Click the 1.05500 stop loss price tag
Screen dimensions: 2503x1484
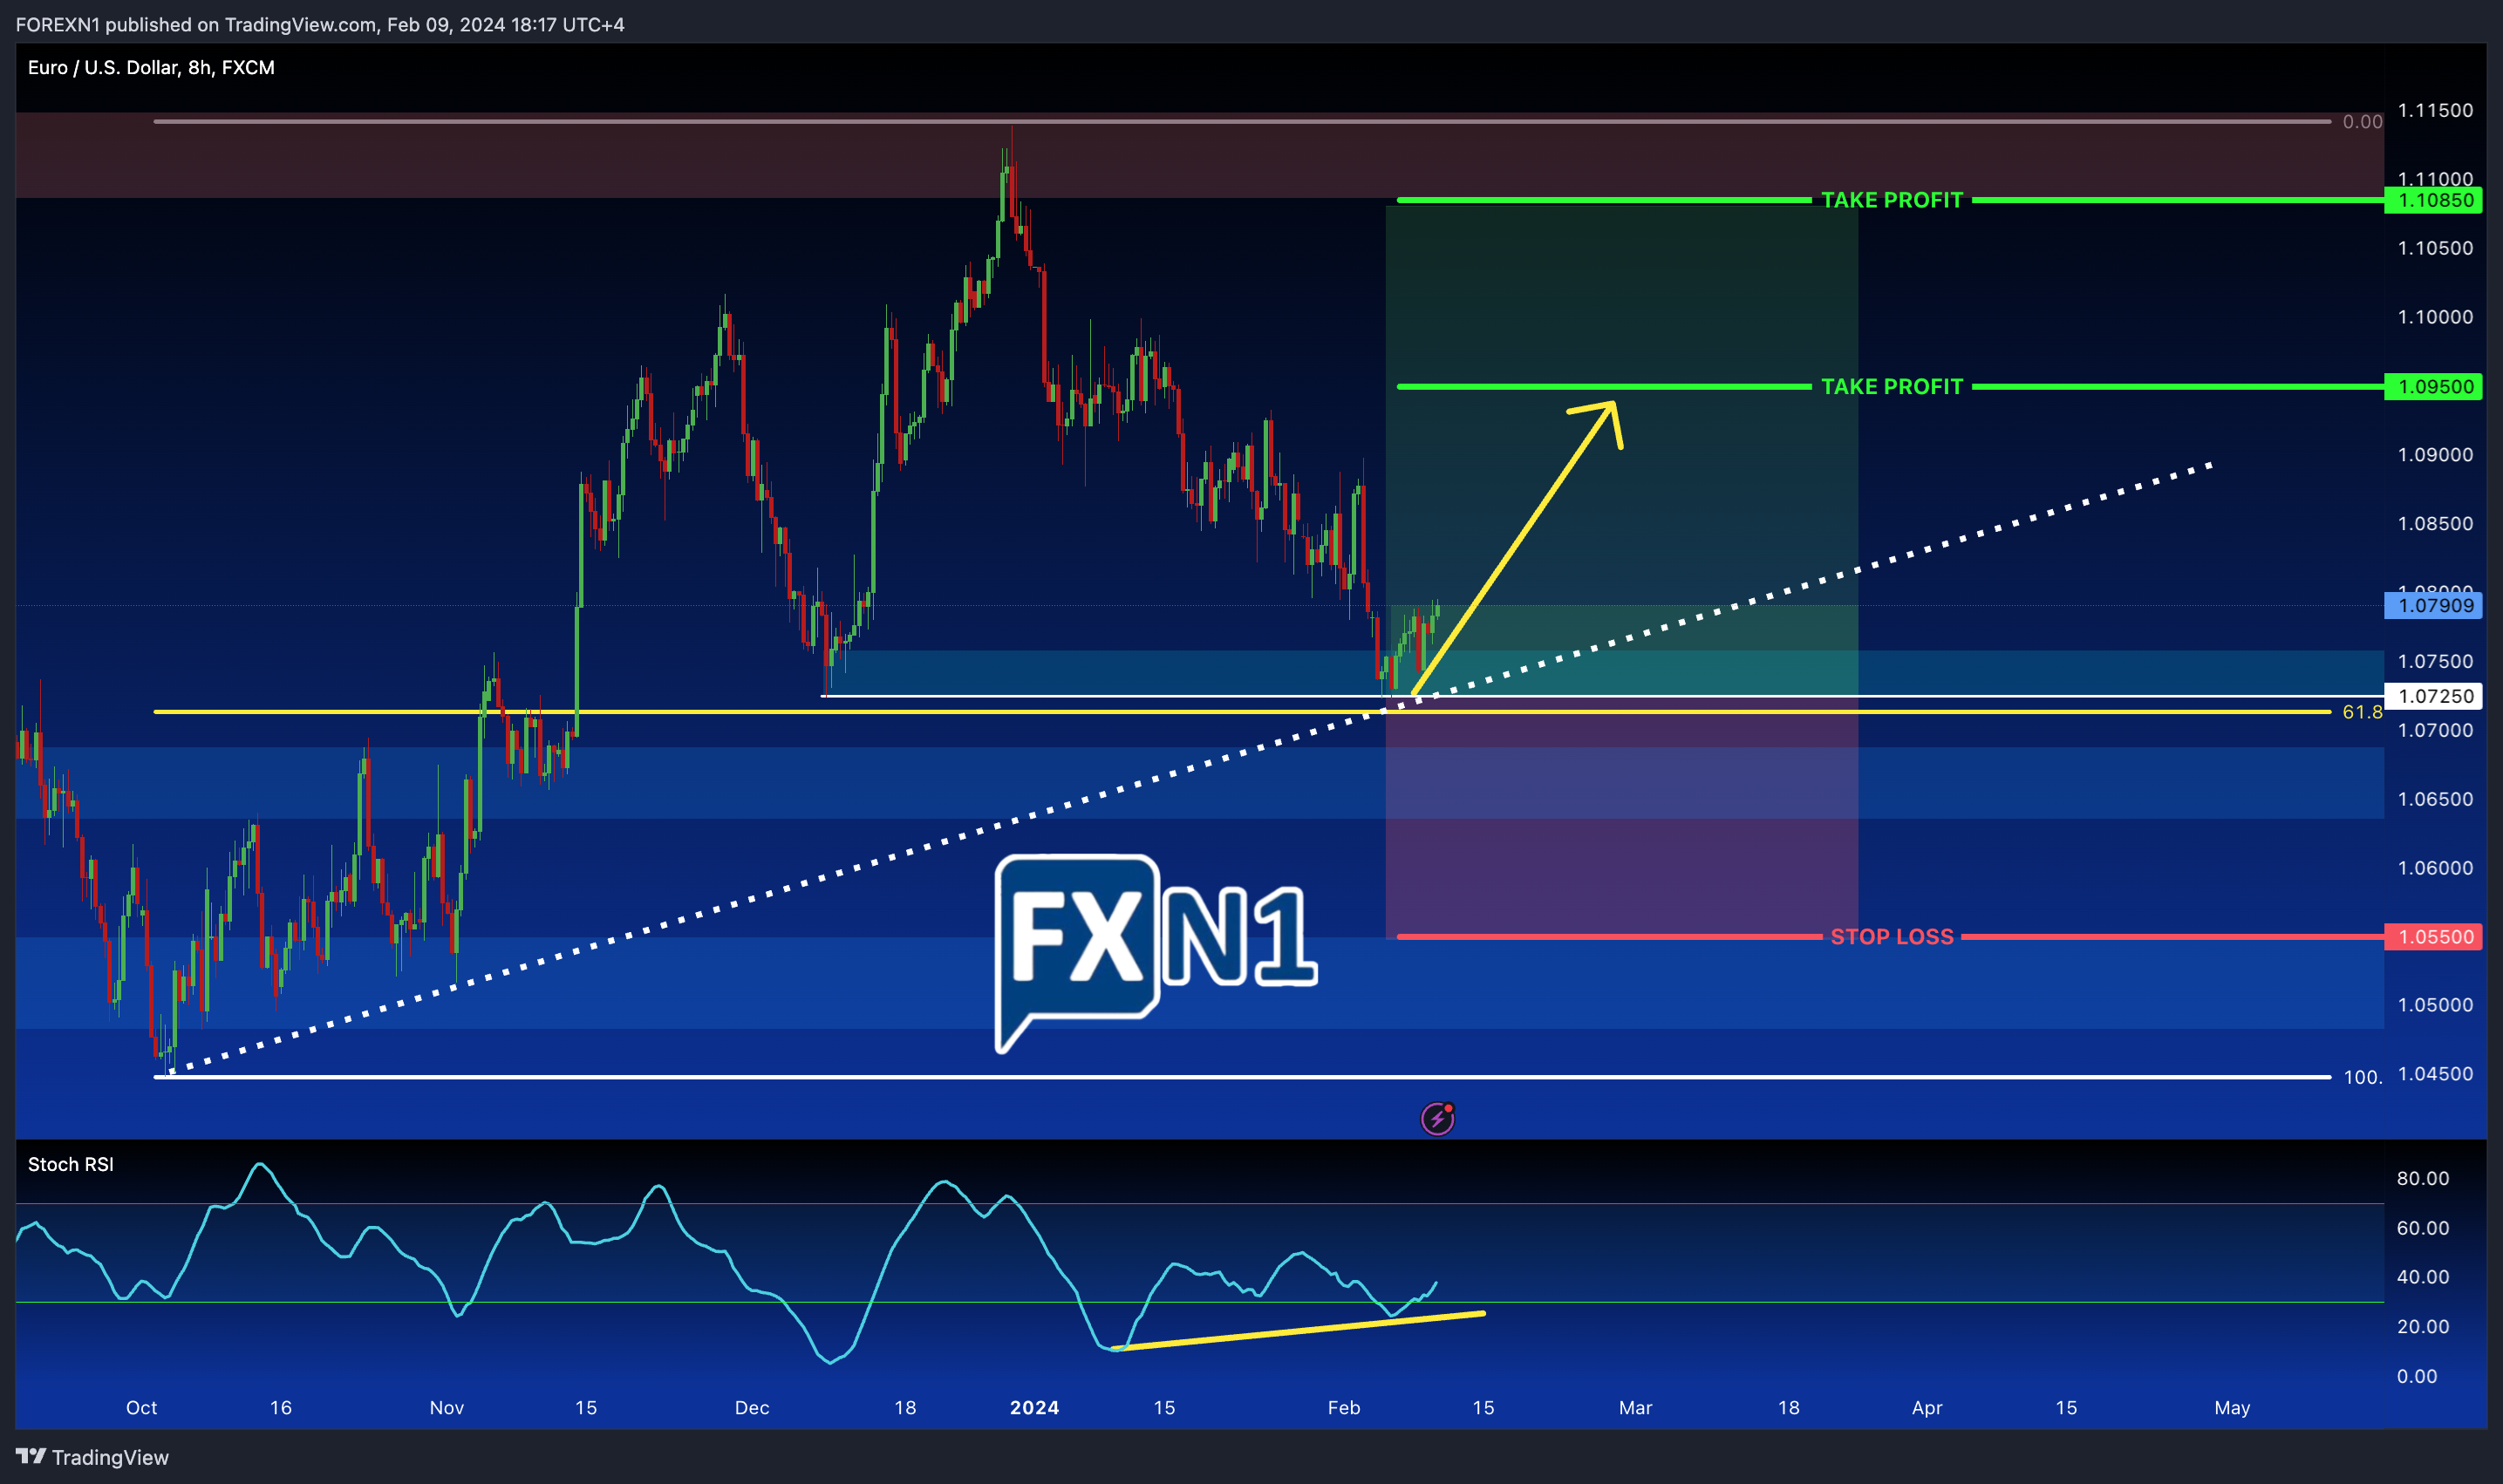tap(2433, 936)
